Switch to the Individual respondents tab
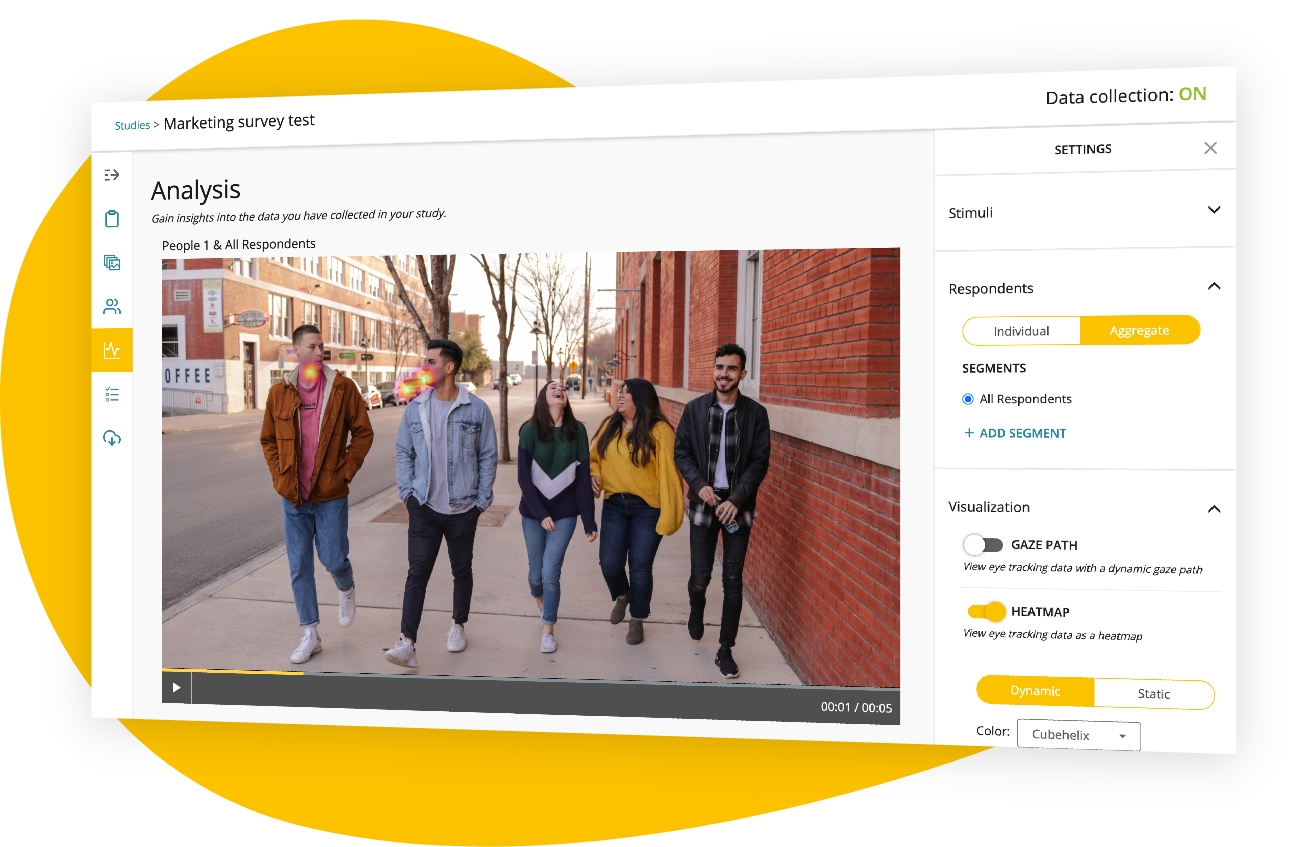 click(1021, 331)
